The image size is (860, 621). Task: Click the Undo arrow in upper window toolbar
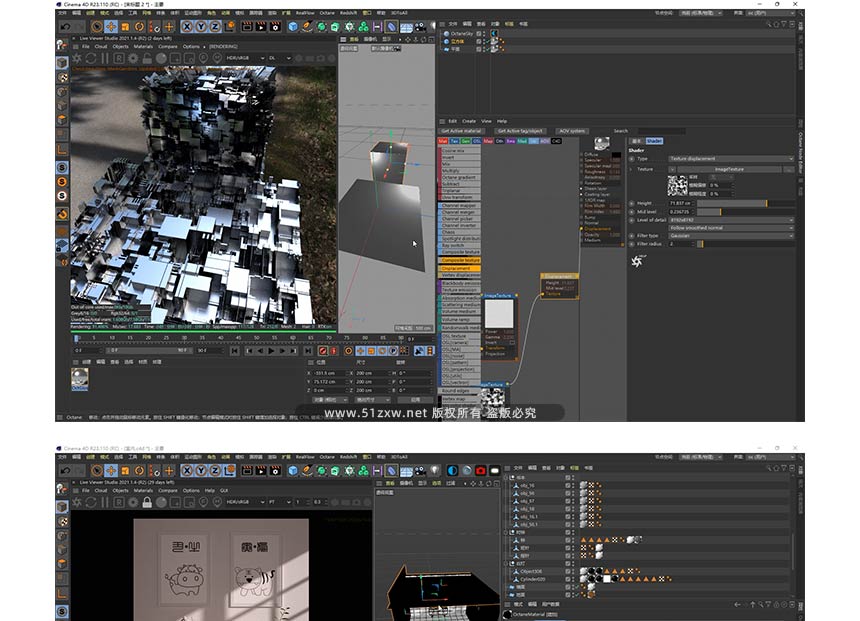click(x=66, y=26)
